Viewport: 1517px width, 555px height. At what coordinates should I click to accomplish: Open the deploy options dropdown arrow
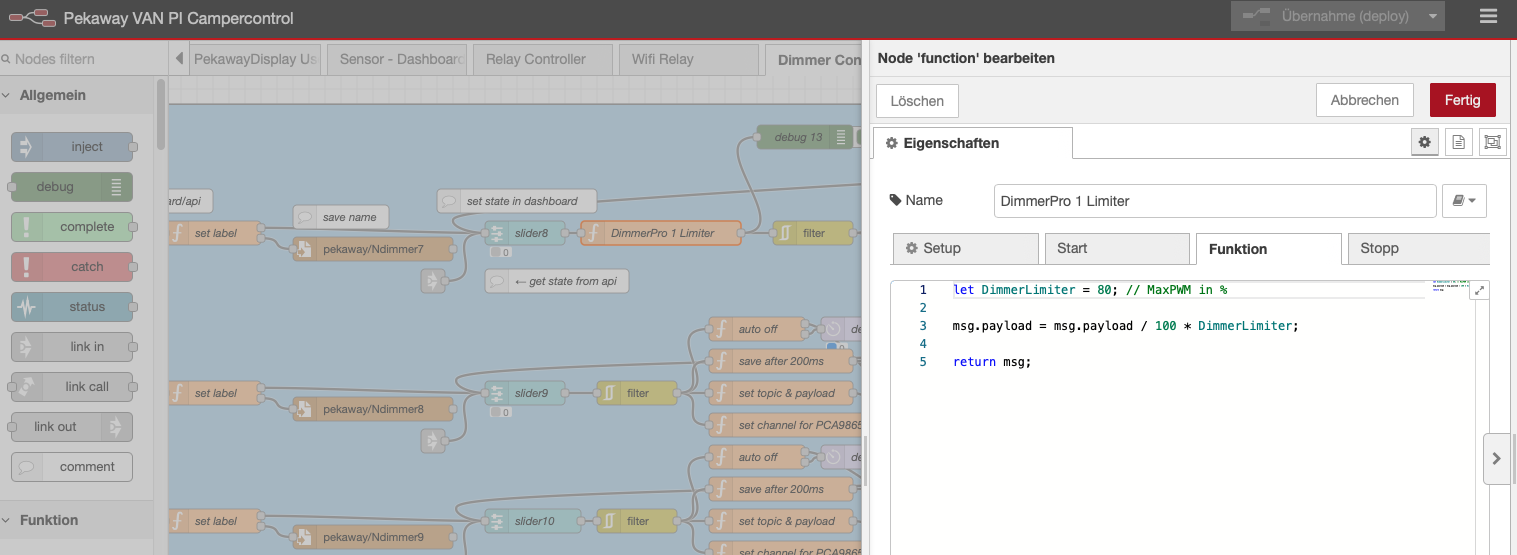(1435, 17)
